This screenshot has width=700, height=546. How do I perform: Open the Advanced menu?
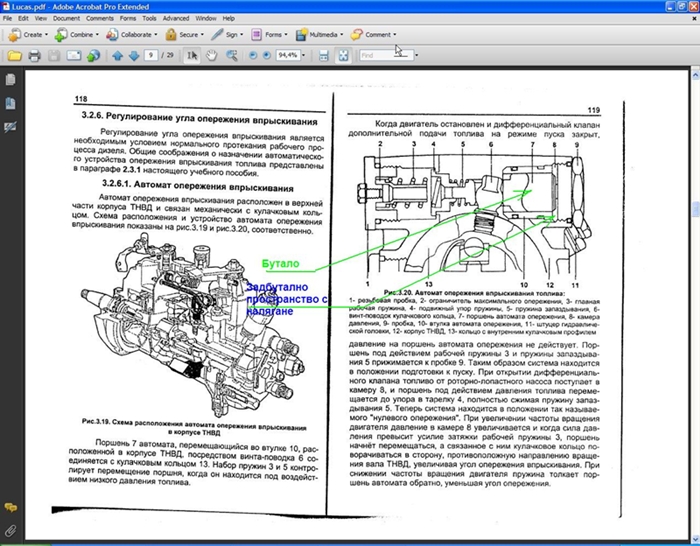(x=175, y=18)
